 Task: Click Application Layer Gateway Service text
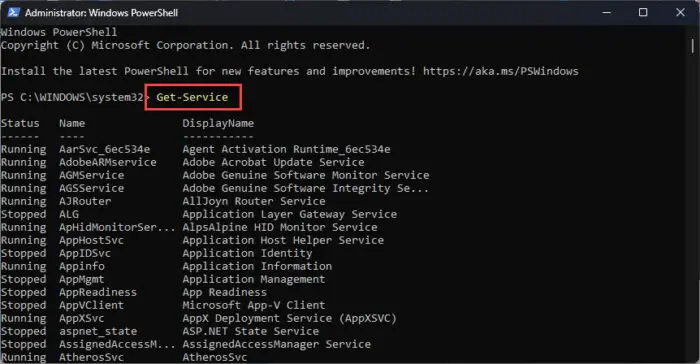tap(289, 214)
